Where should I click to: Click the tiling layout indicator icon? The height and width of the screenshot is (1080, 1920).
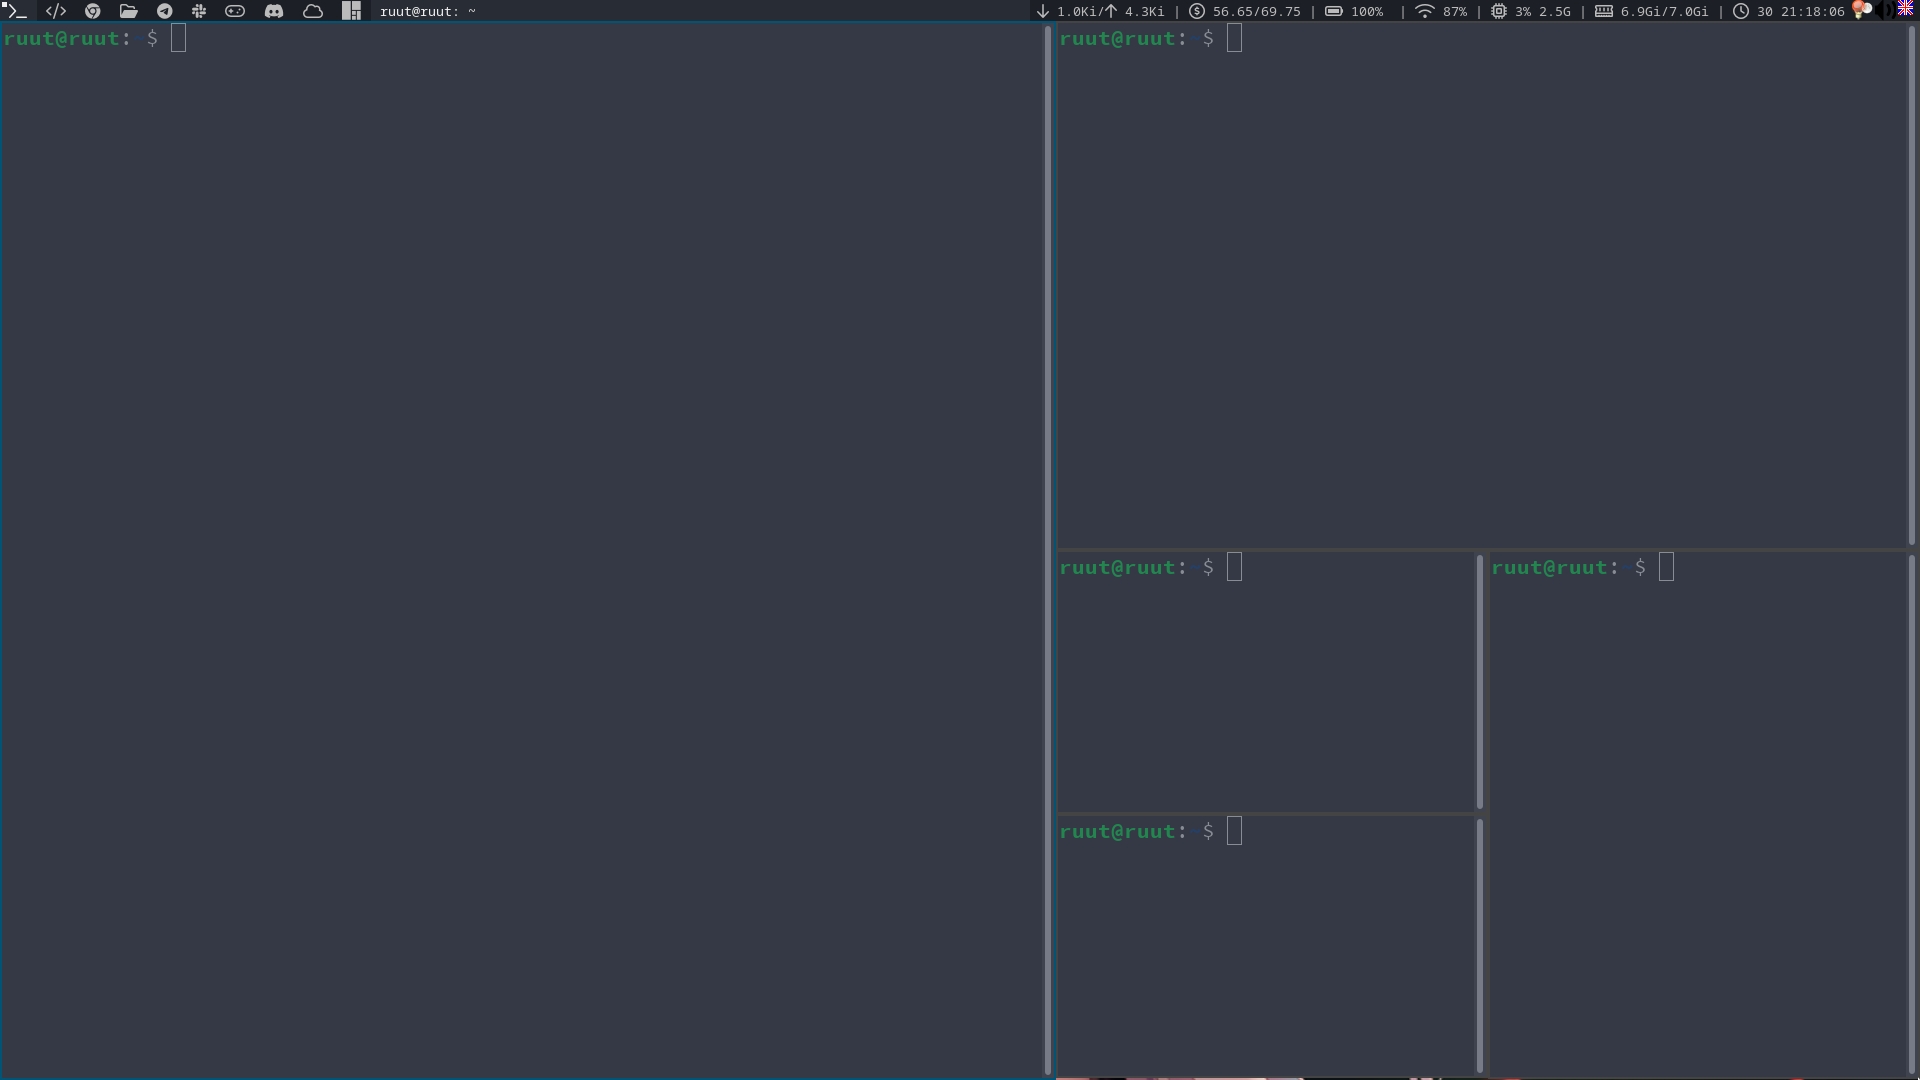(351, 11)
